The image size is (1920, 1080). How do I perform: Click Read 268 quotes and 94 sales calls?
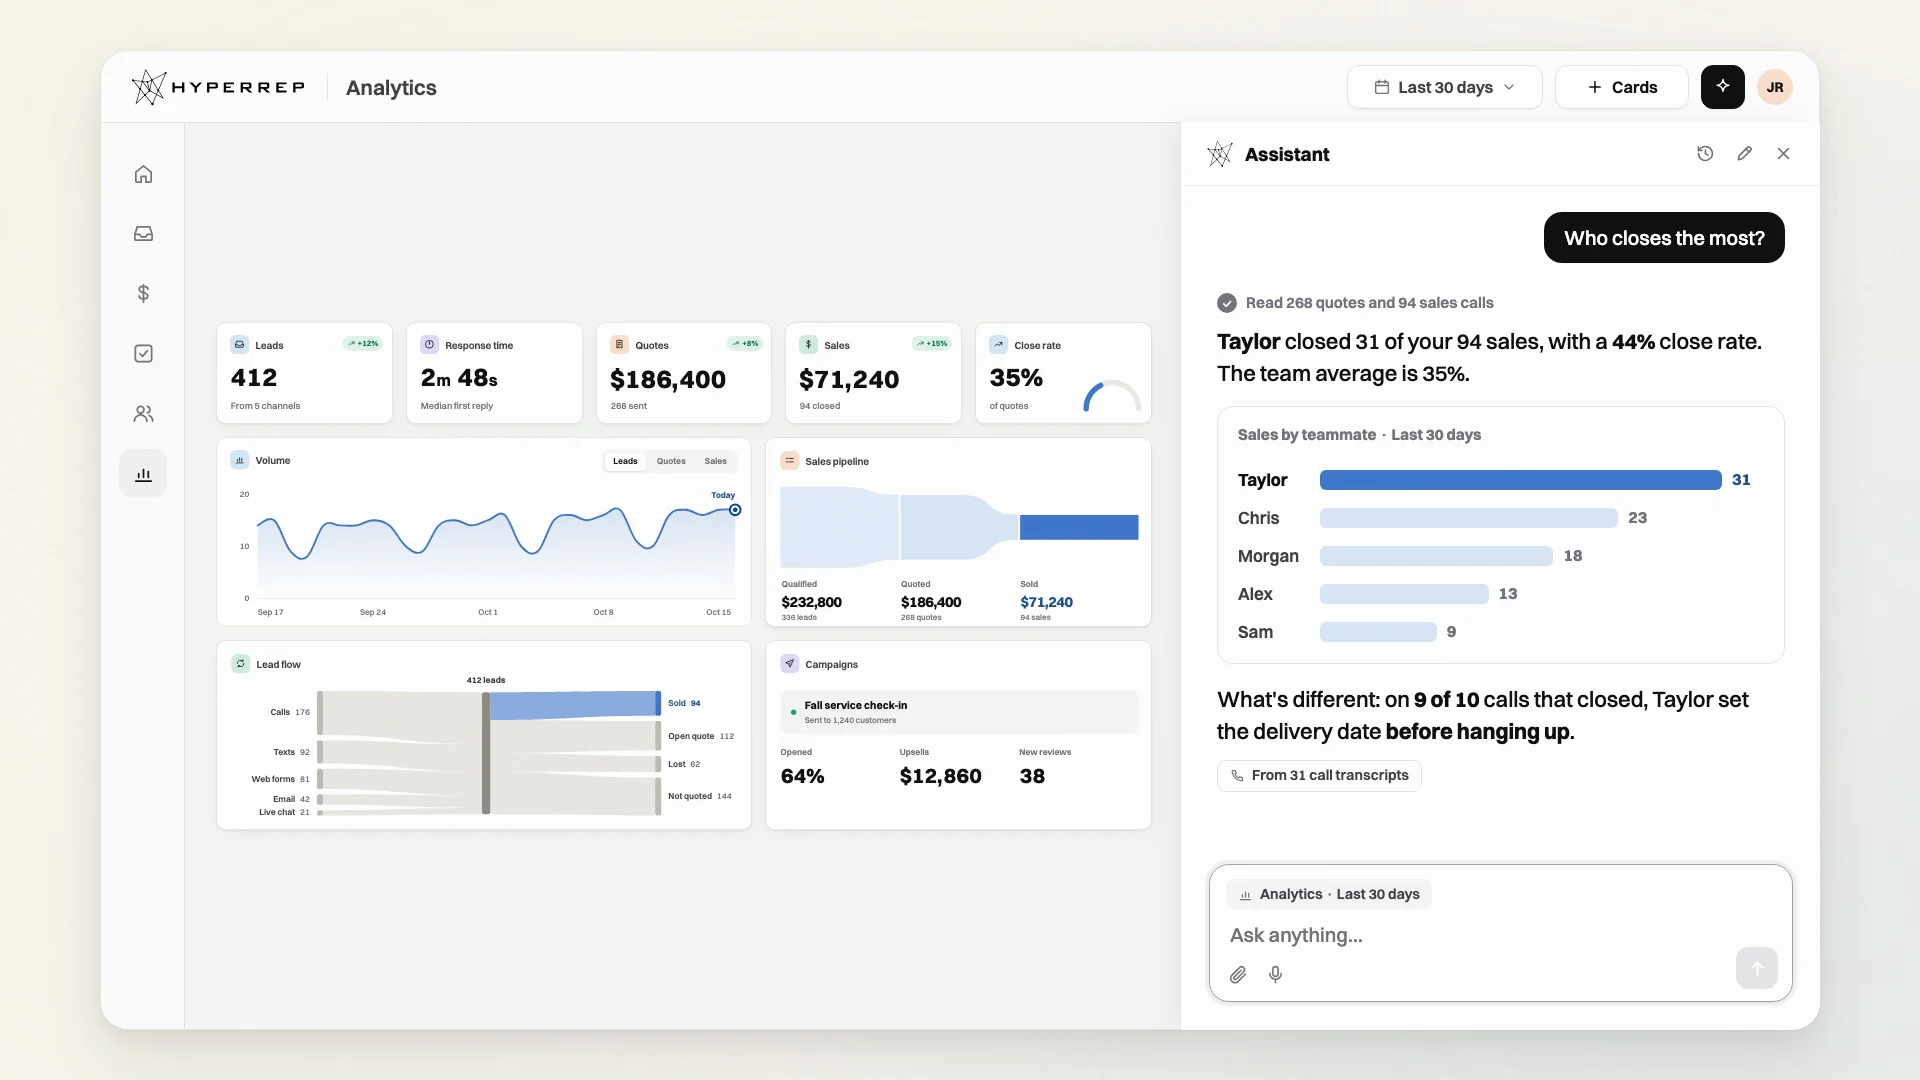(1369, 303)
